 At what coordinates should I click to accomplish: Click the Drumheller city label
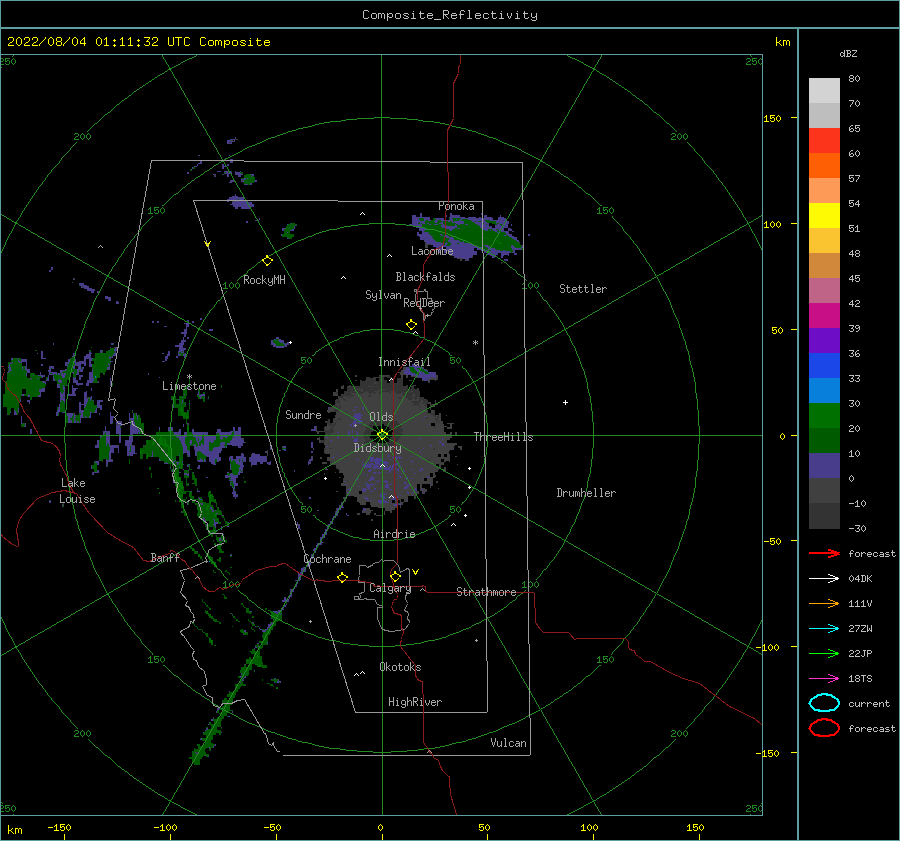tap(586, 493)
